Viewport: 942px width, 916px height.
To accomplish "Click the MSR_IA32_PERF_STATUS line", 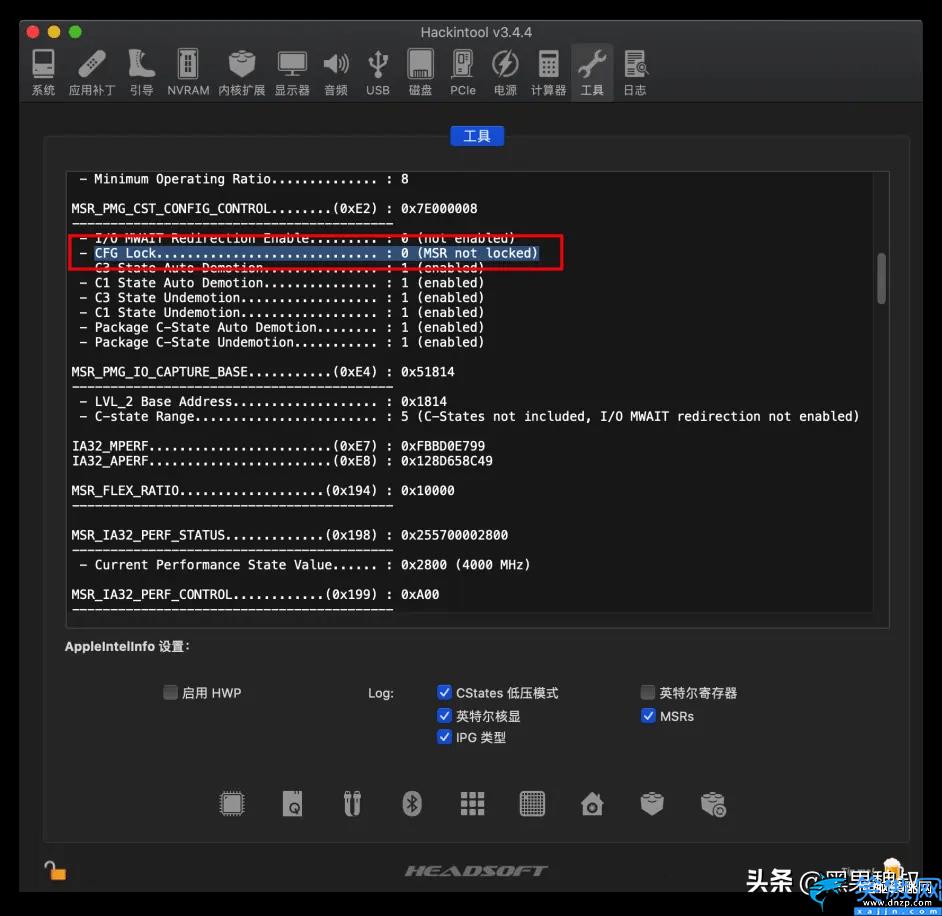I will pos(290,535).
